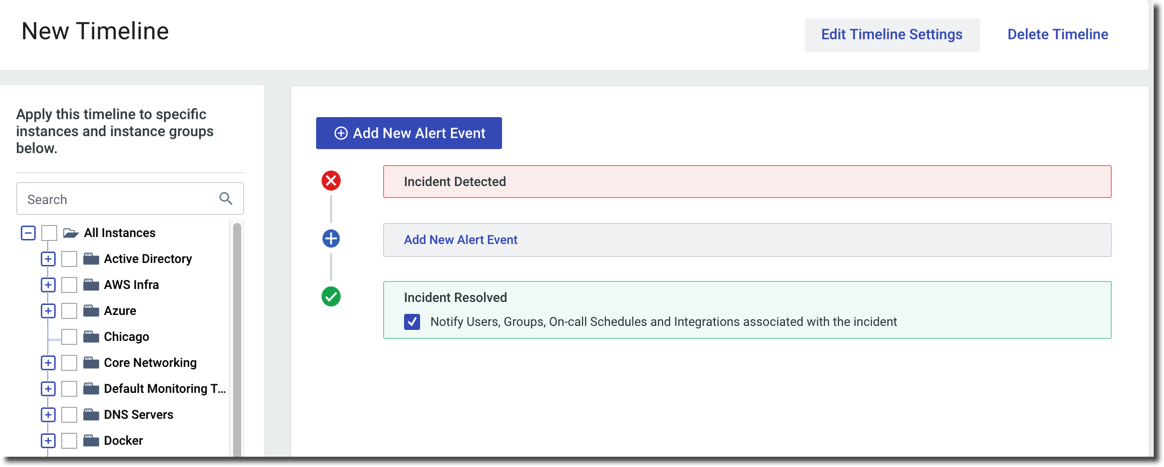1164x467 pixels.
Task: Click the search magnifier icon
Action: click(x=226, y=199)
